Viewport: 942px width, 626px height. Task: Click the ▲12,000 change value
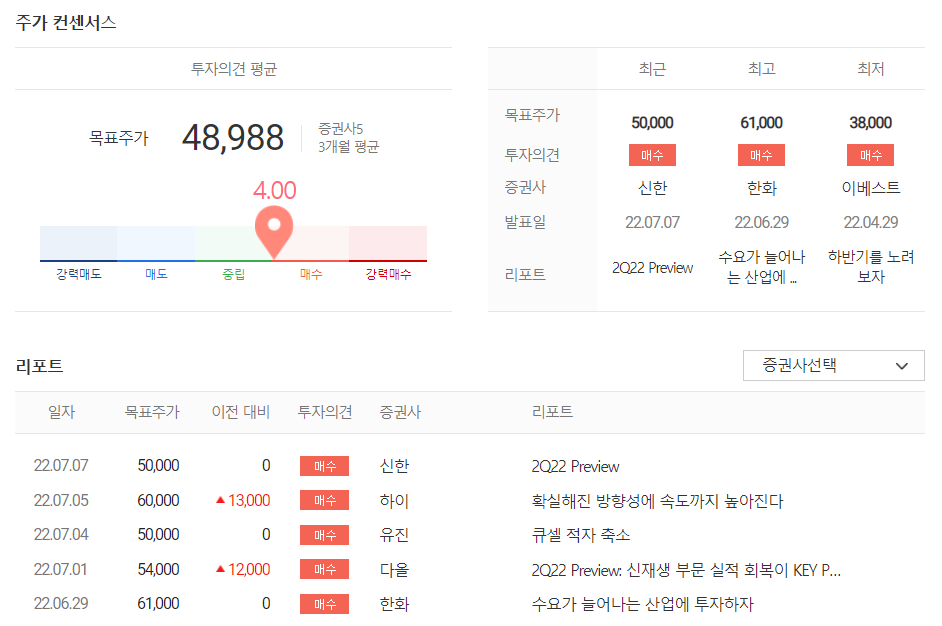click(243, 569)
